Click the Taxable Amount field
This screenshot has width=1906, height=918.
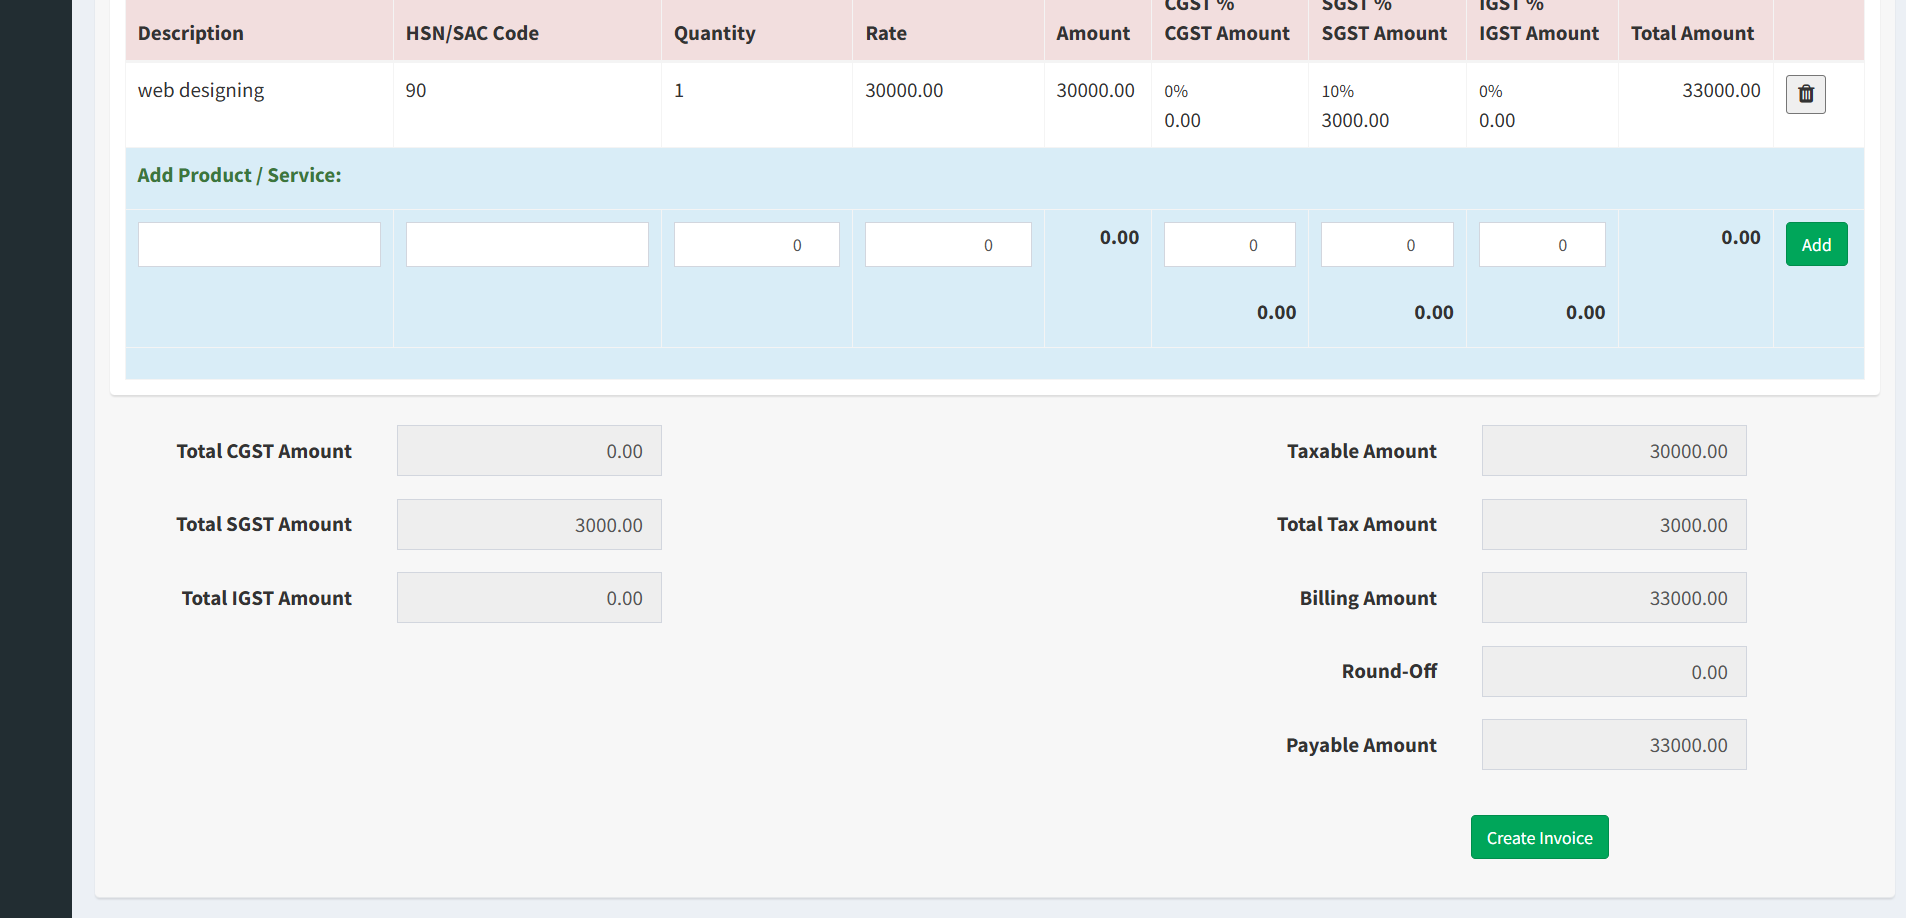(x=1613, y=451)
